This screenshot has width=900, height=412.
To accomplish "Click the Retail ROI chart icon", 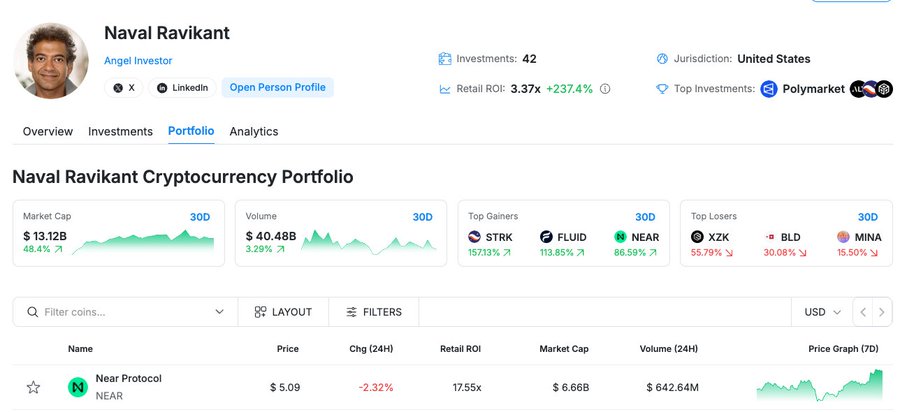I will click(x=445, y=89).
